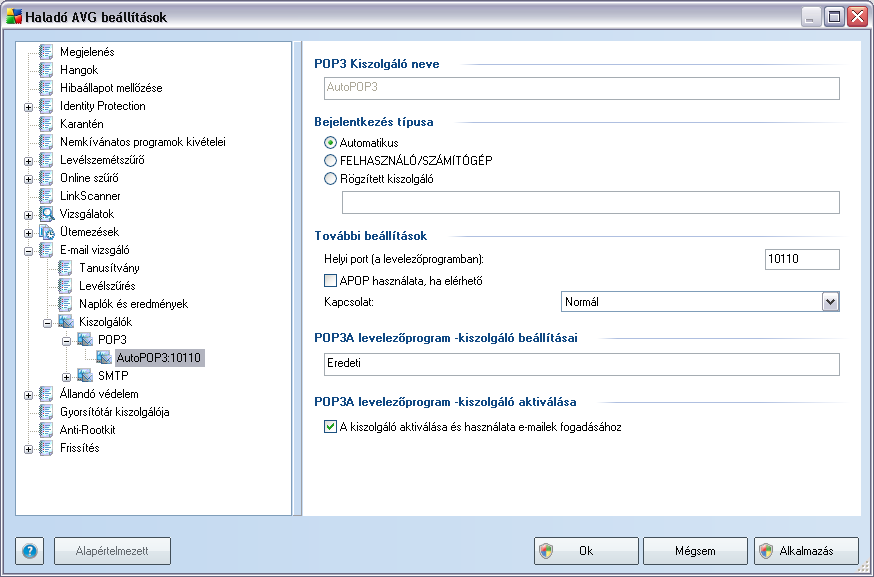Click the Vizsgálatok magnifier icon

click(46, 214)
